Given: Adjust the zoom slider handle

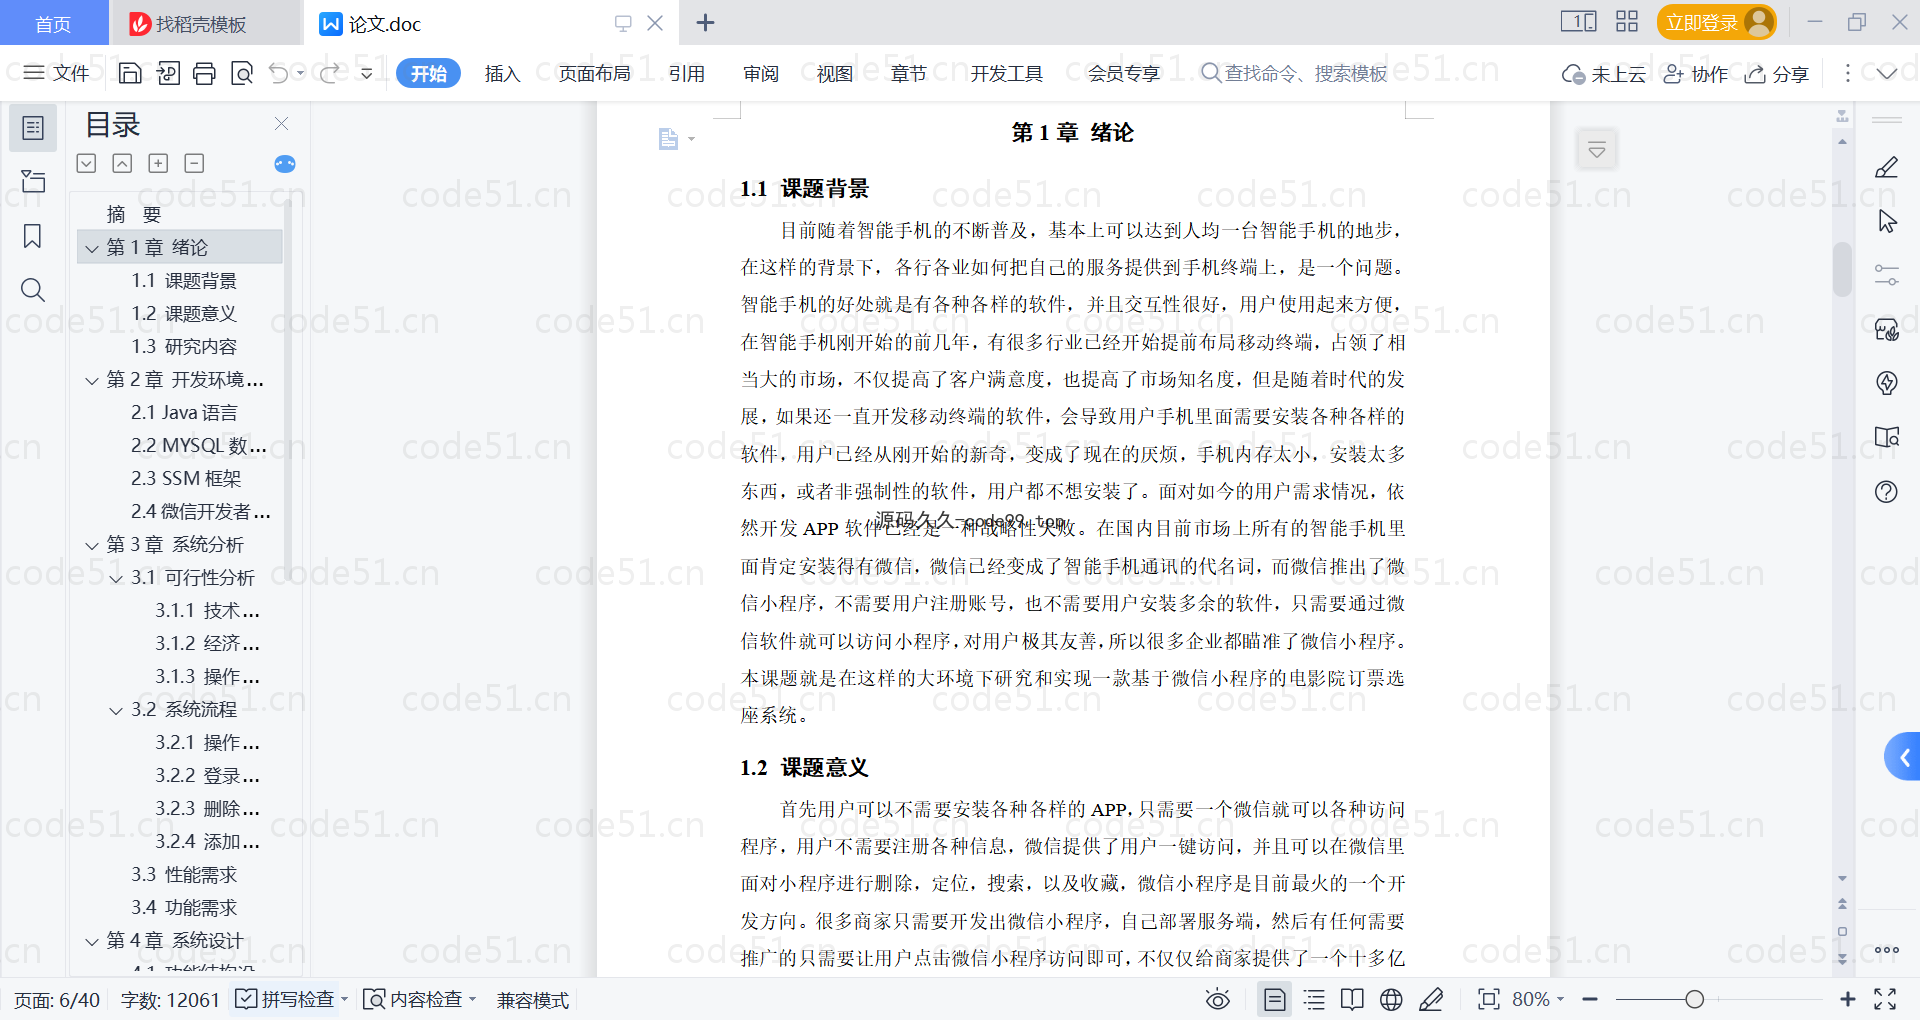Looking at the screenshot, I should (x=1694, y=999).
